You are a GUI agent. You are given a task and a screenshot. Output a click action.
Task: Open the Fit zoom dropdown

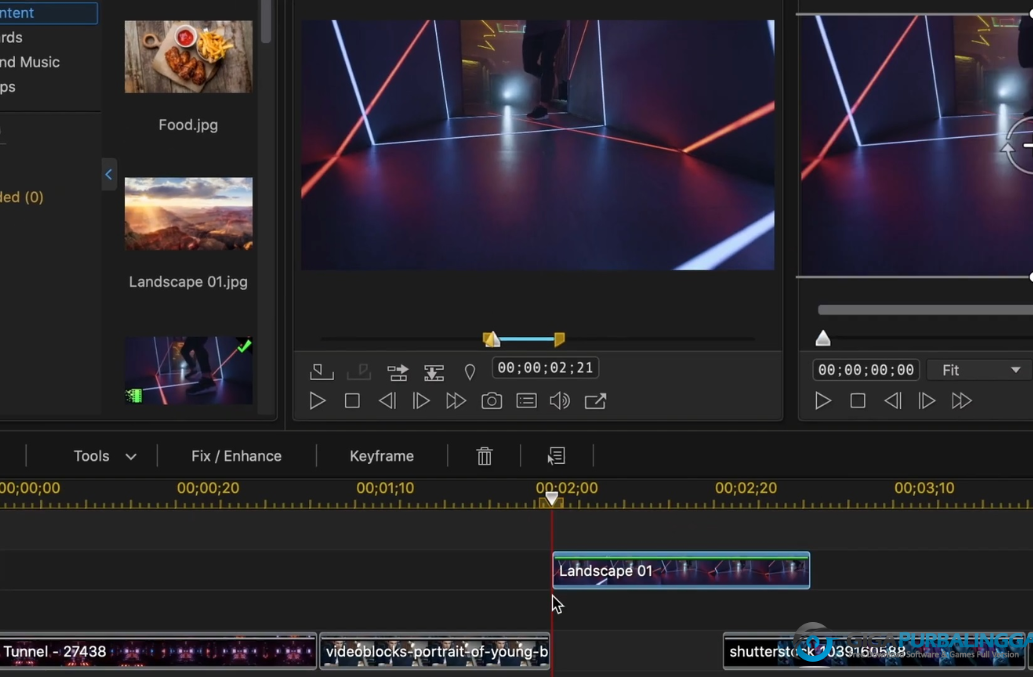980,370
